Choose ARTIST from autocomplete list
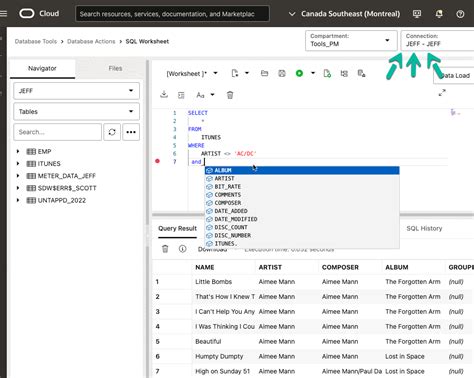The image size is (474, 378). tap(302, 178)
